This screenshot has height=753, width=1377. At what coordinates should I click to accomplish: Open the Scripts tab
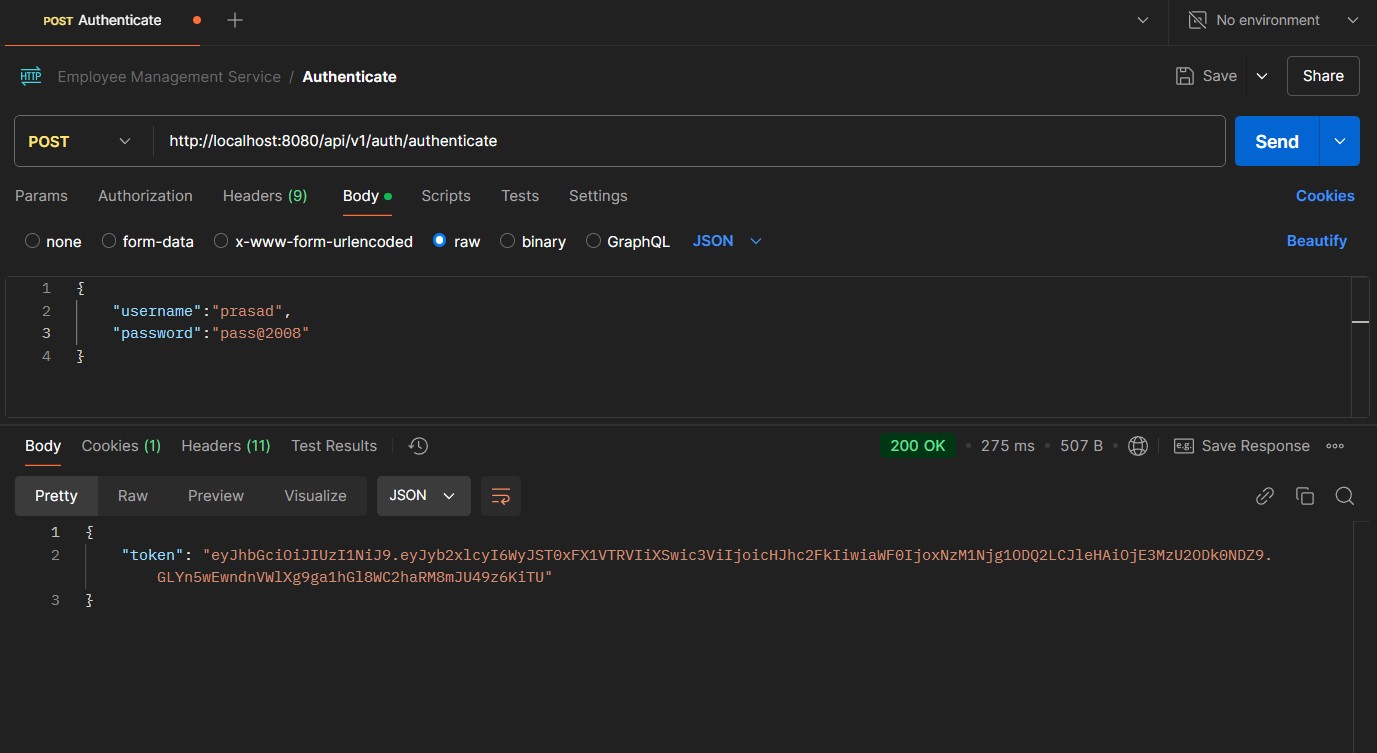click(446, 196)
